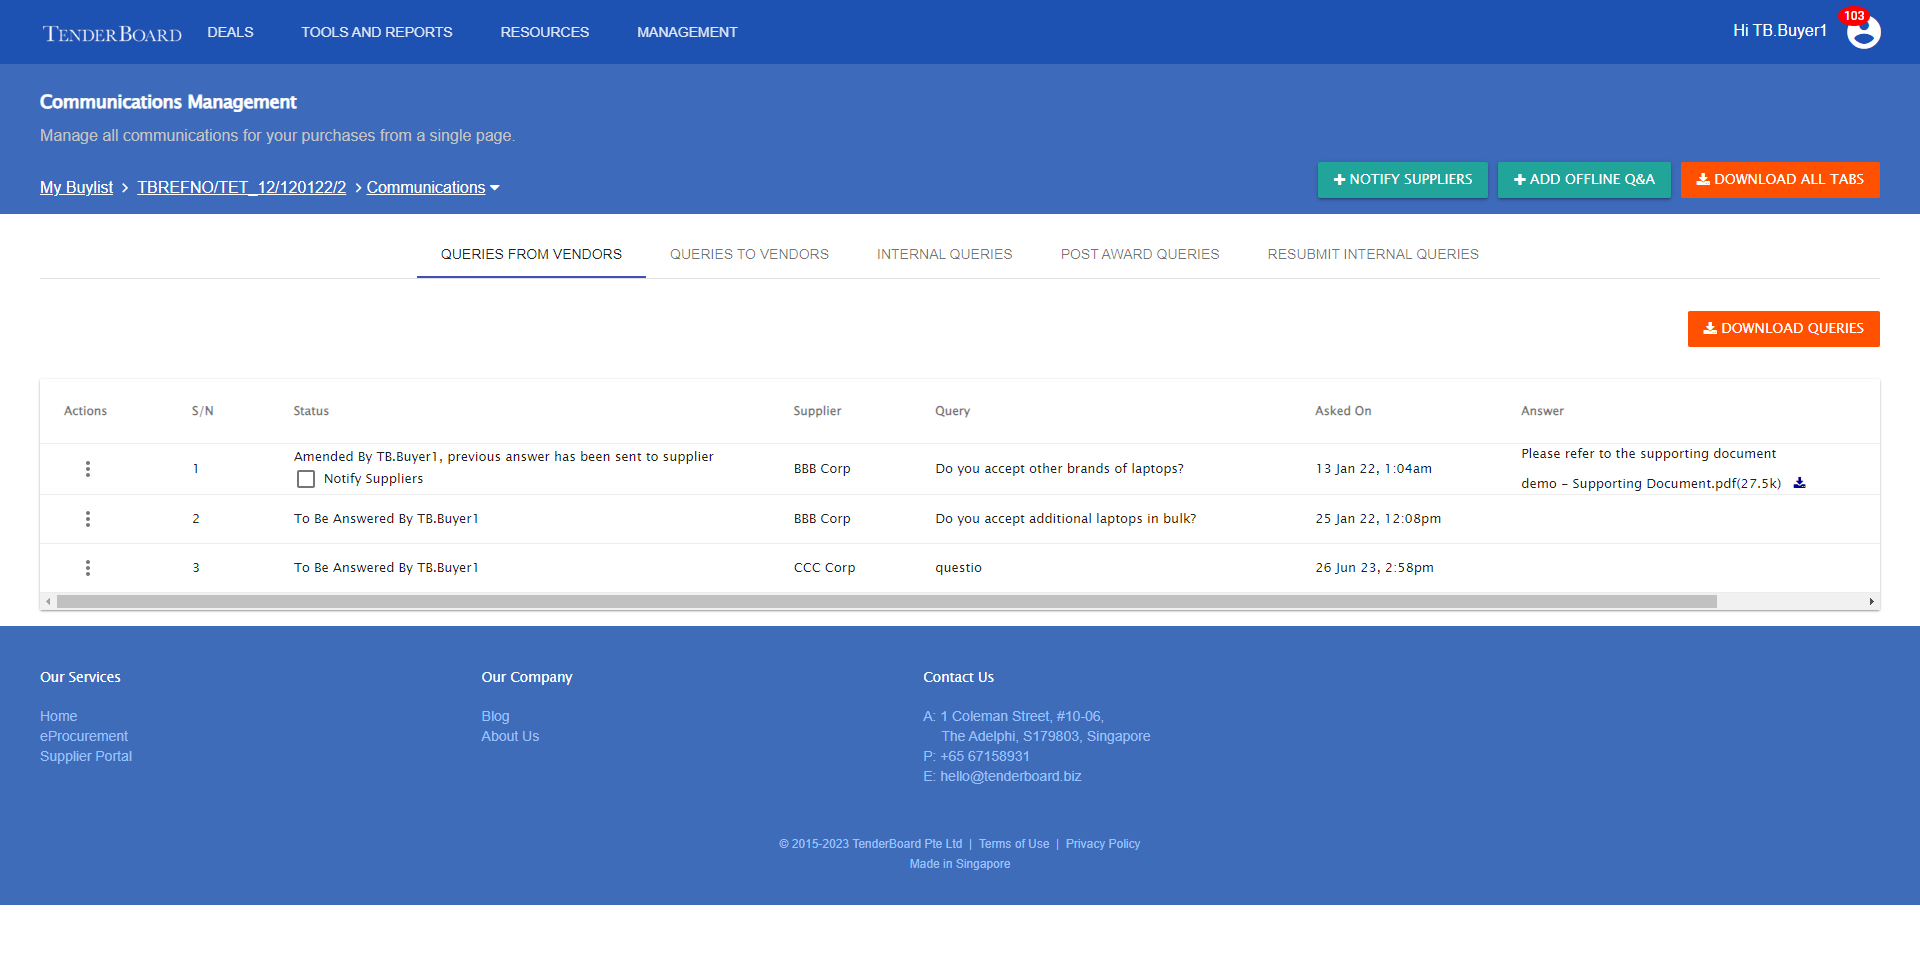Click the Notify Suppliers button
The image size is (1920, 973).
click(x=1402, y=180)
